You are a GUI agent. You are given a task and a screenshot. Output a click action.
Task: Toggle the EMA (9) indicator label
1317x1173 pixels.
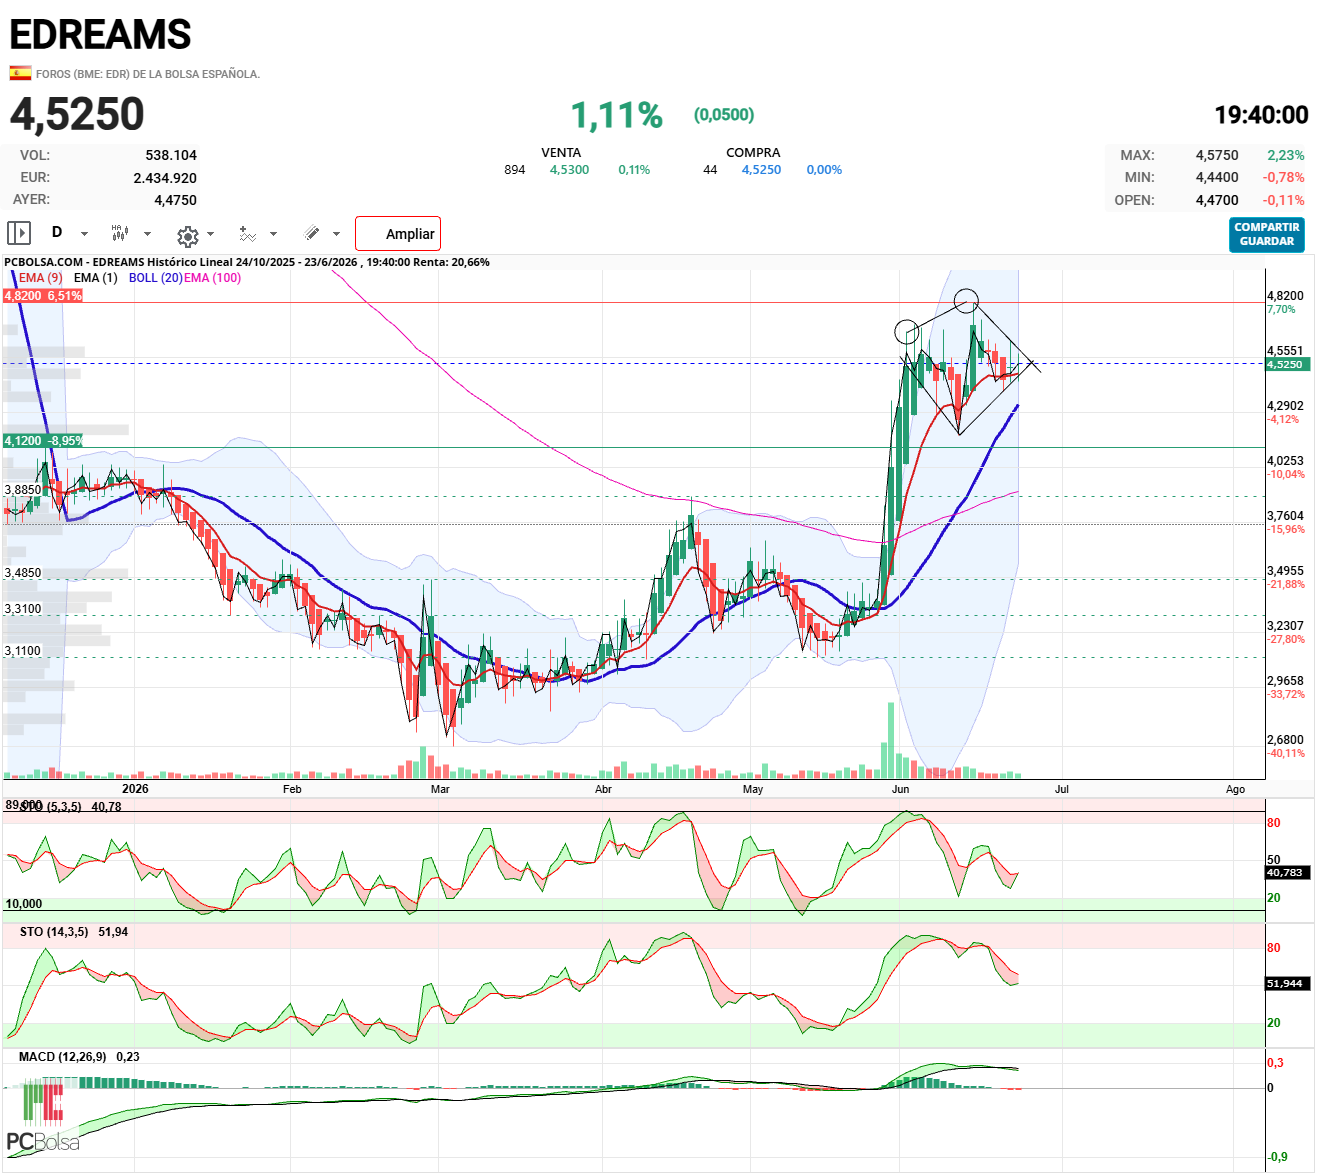(x=41, y=278)
